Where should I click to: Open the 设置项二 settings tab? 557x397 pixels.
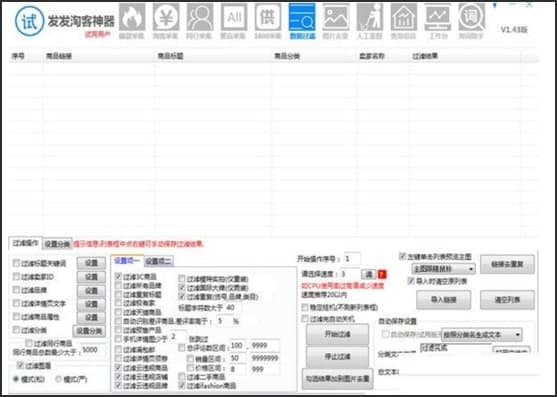pyautogui.click(x=159, y=262)
